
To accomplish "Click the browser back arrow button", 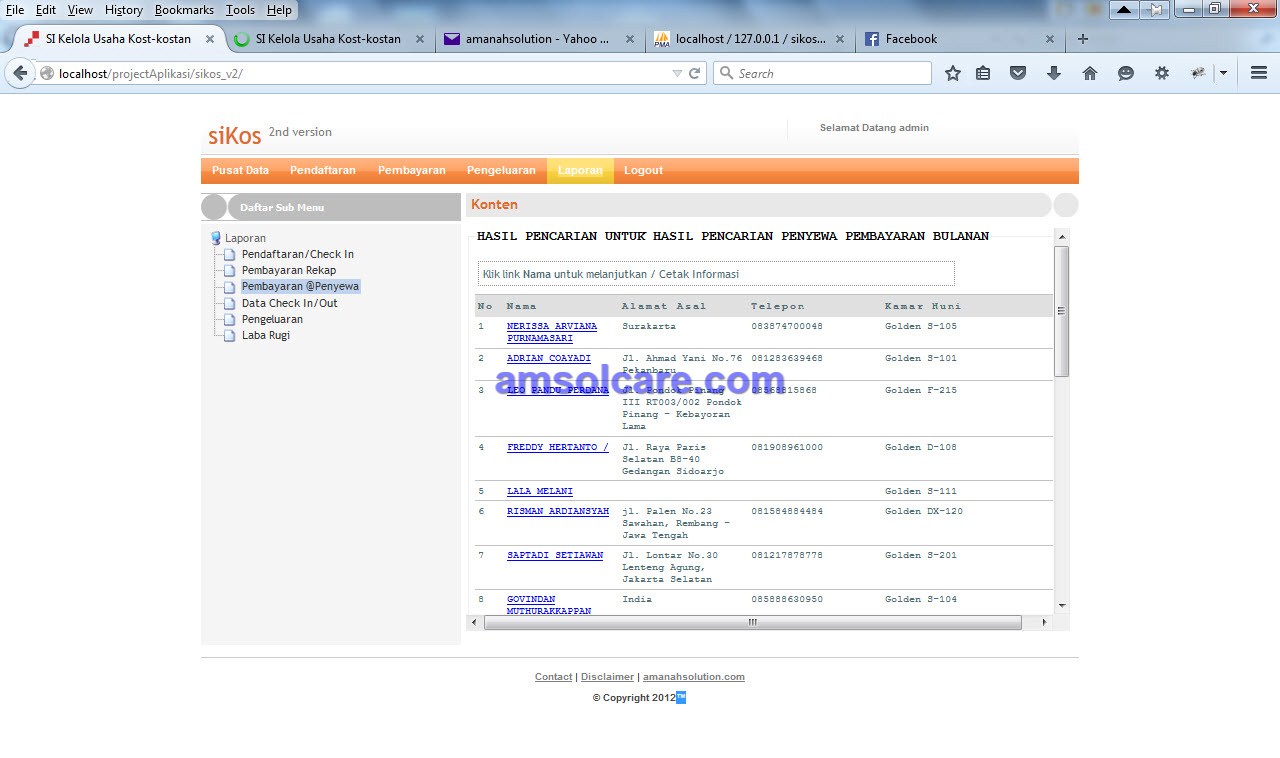I will [20, 73].
